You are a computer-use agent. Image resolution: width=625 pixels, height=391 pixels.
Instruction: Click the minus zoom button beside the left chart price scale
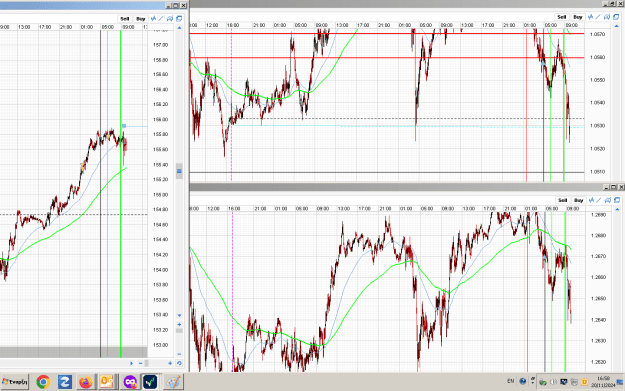coord(179,354)
